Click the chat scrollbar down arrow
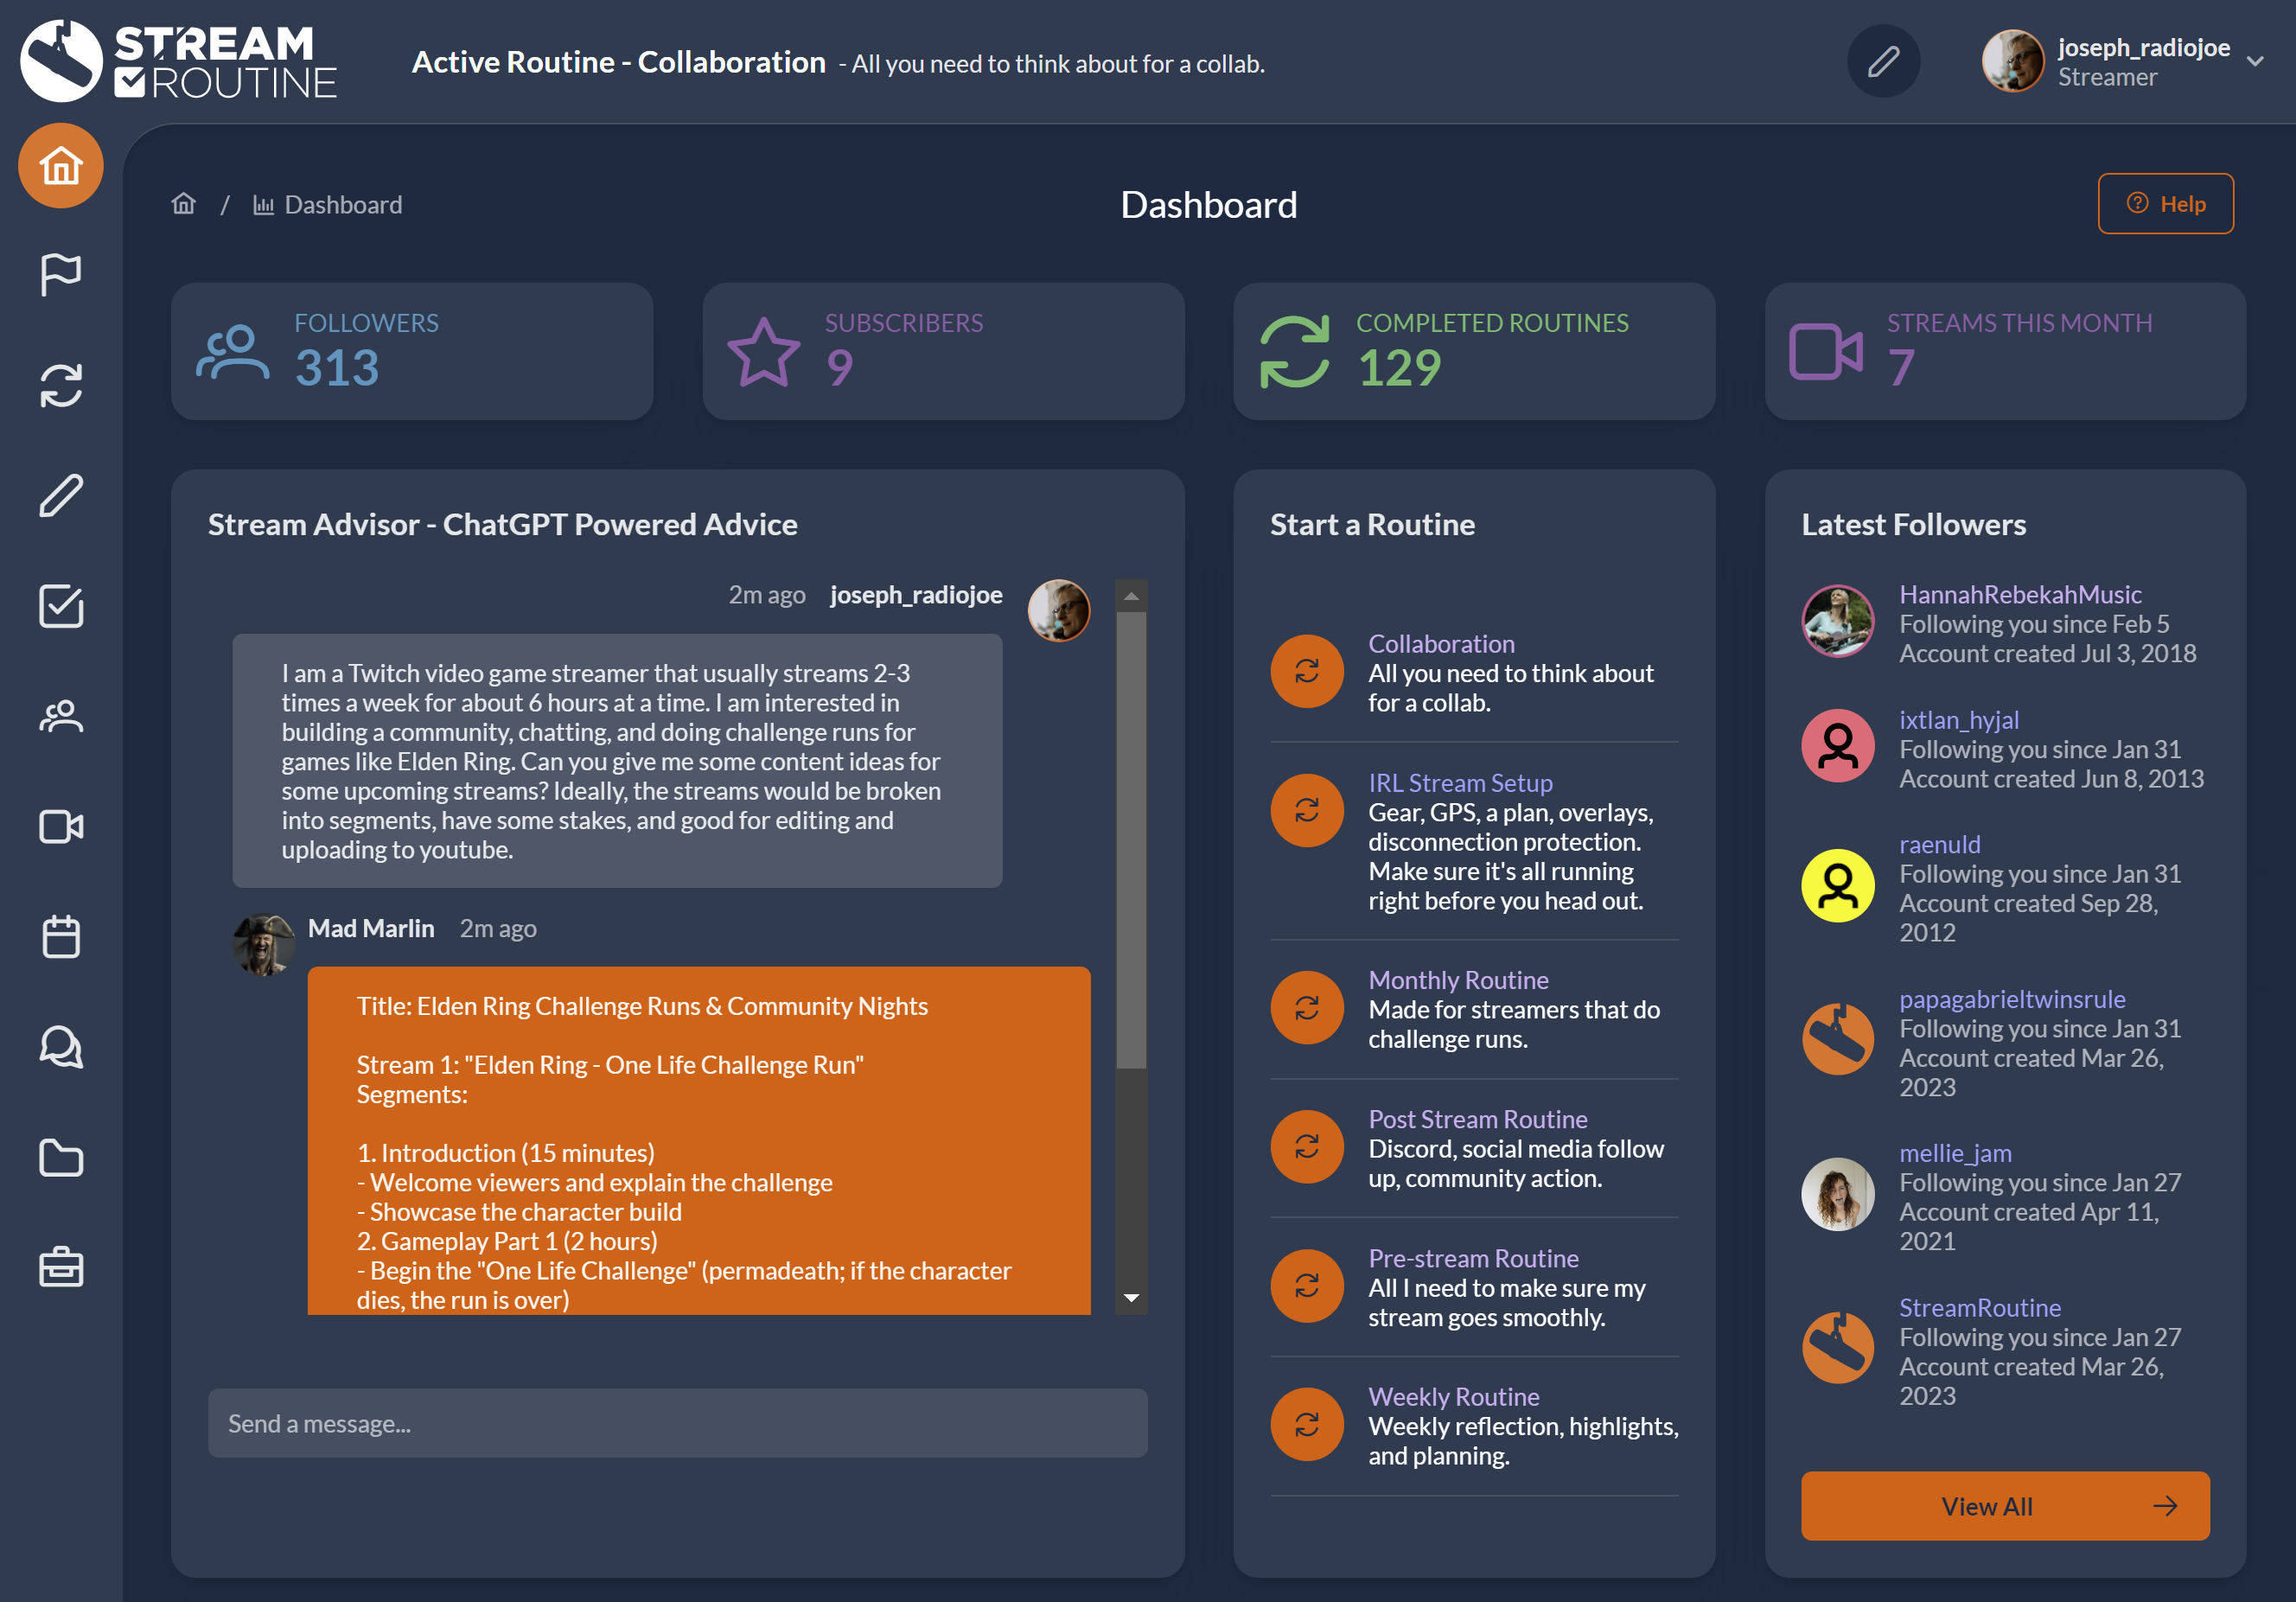 1131,1298
